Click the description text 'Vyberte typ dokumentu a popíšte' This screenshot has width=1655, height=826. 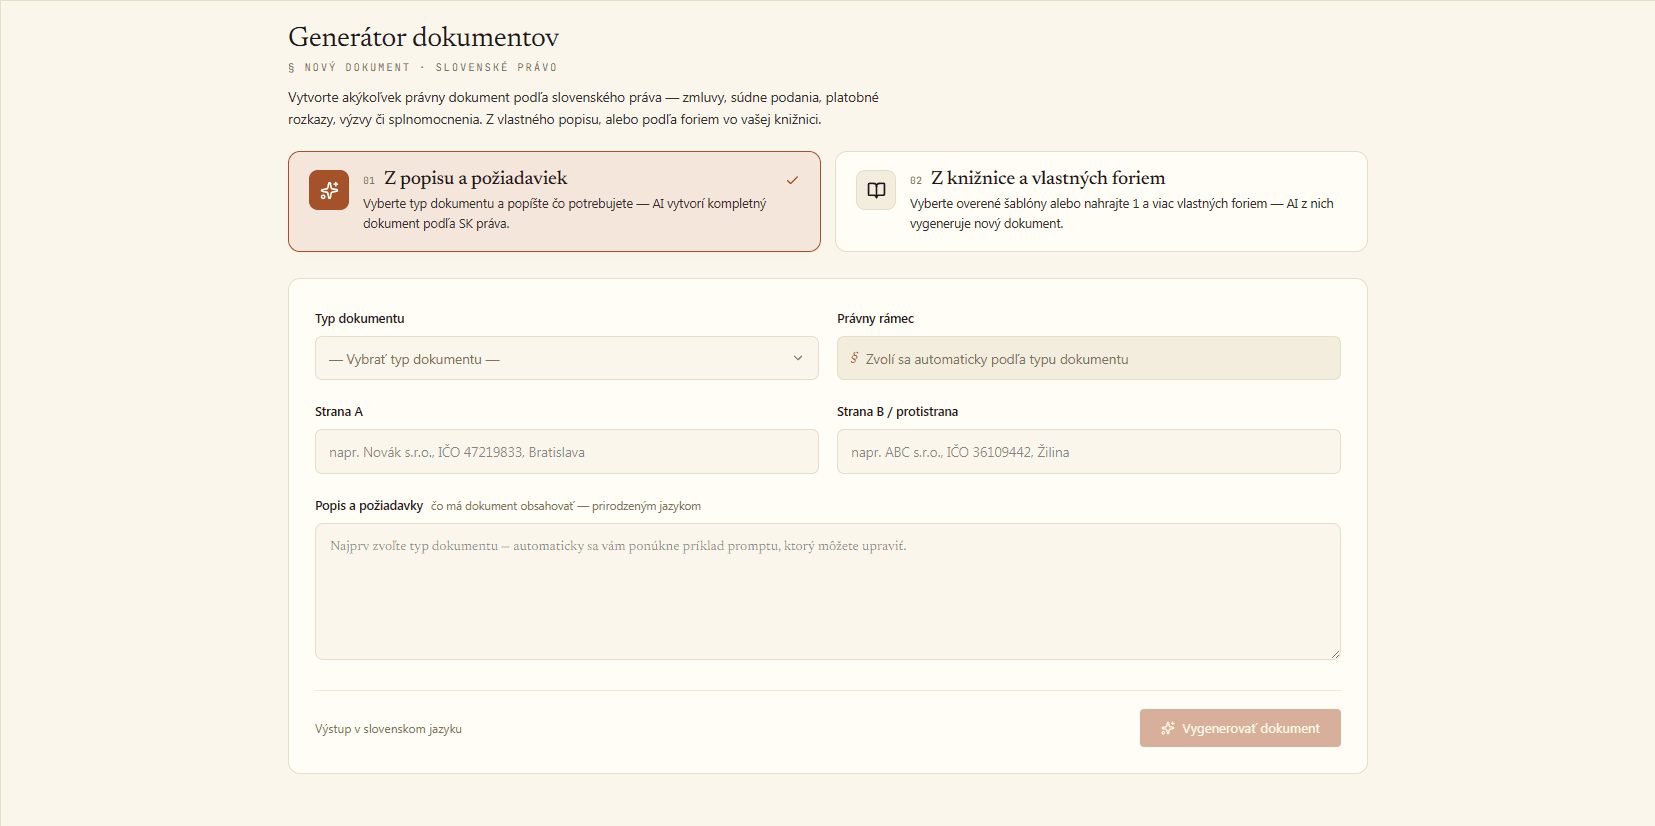[x=564, y=213]
